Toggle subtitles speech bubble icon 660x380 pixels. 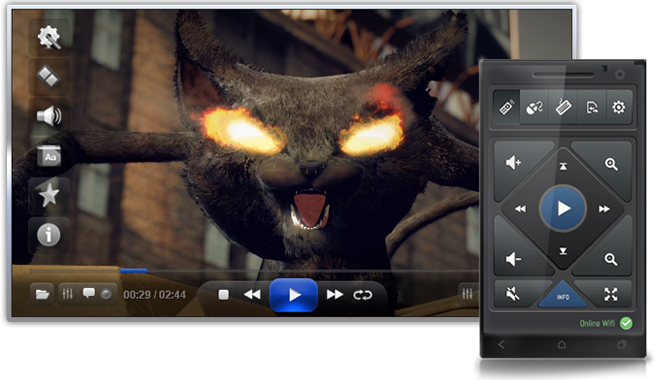point(88,293)
